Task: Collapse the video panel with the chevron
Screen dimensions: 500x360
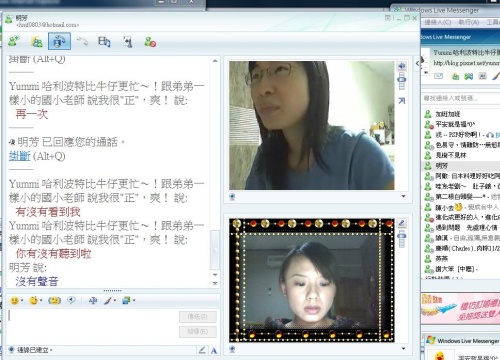Action: (x=417, y=63)
